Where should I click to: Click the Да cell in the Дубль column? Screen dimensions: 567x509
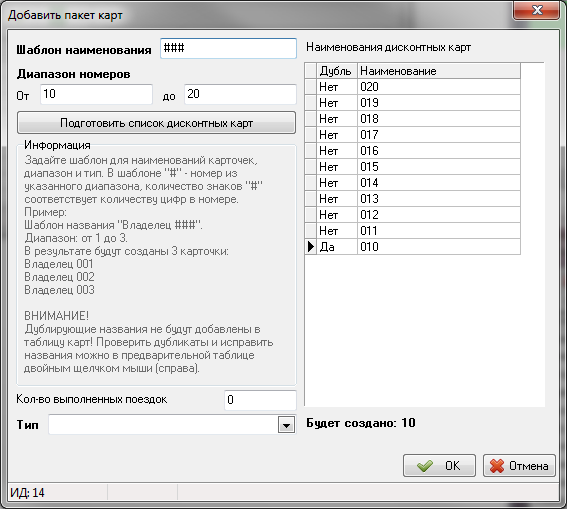coord(337,247)
